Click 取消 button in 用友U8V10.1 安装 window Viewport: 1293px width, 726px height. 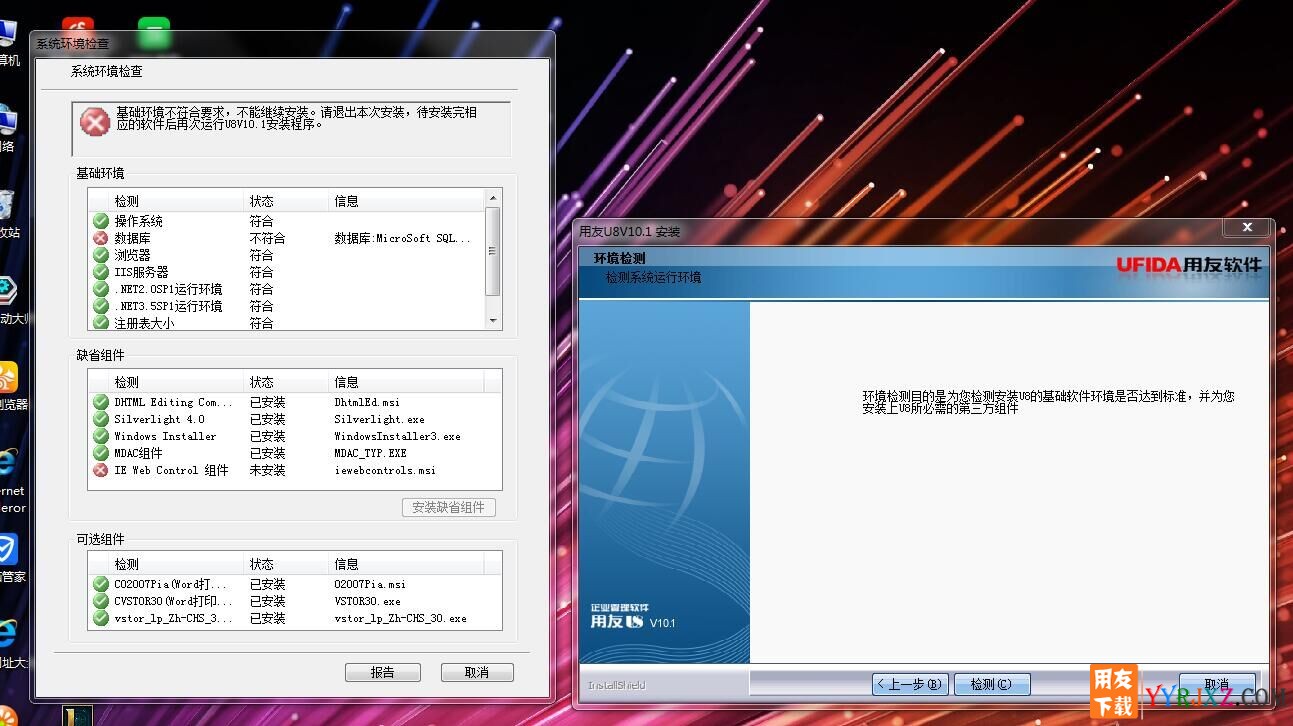click(1217, 685)
